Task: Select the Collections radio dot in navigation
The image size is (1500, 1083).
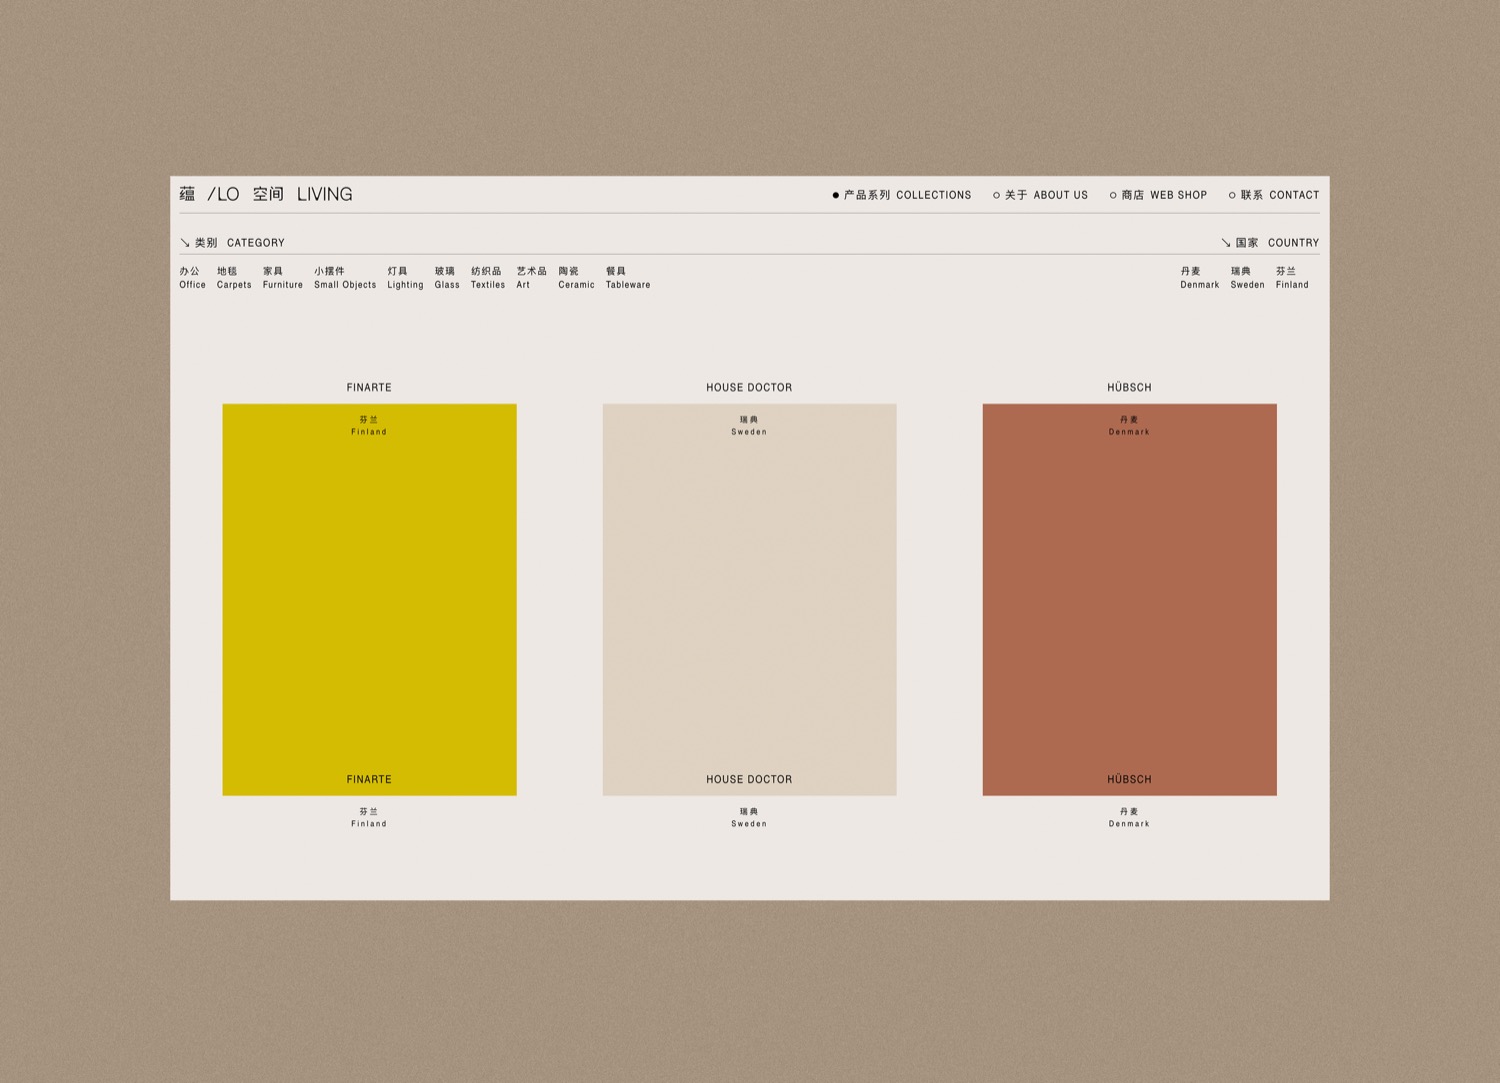Action: point(836,196)
